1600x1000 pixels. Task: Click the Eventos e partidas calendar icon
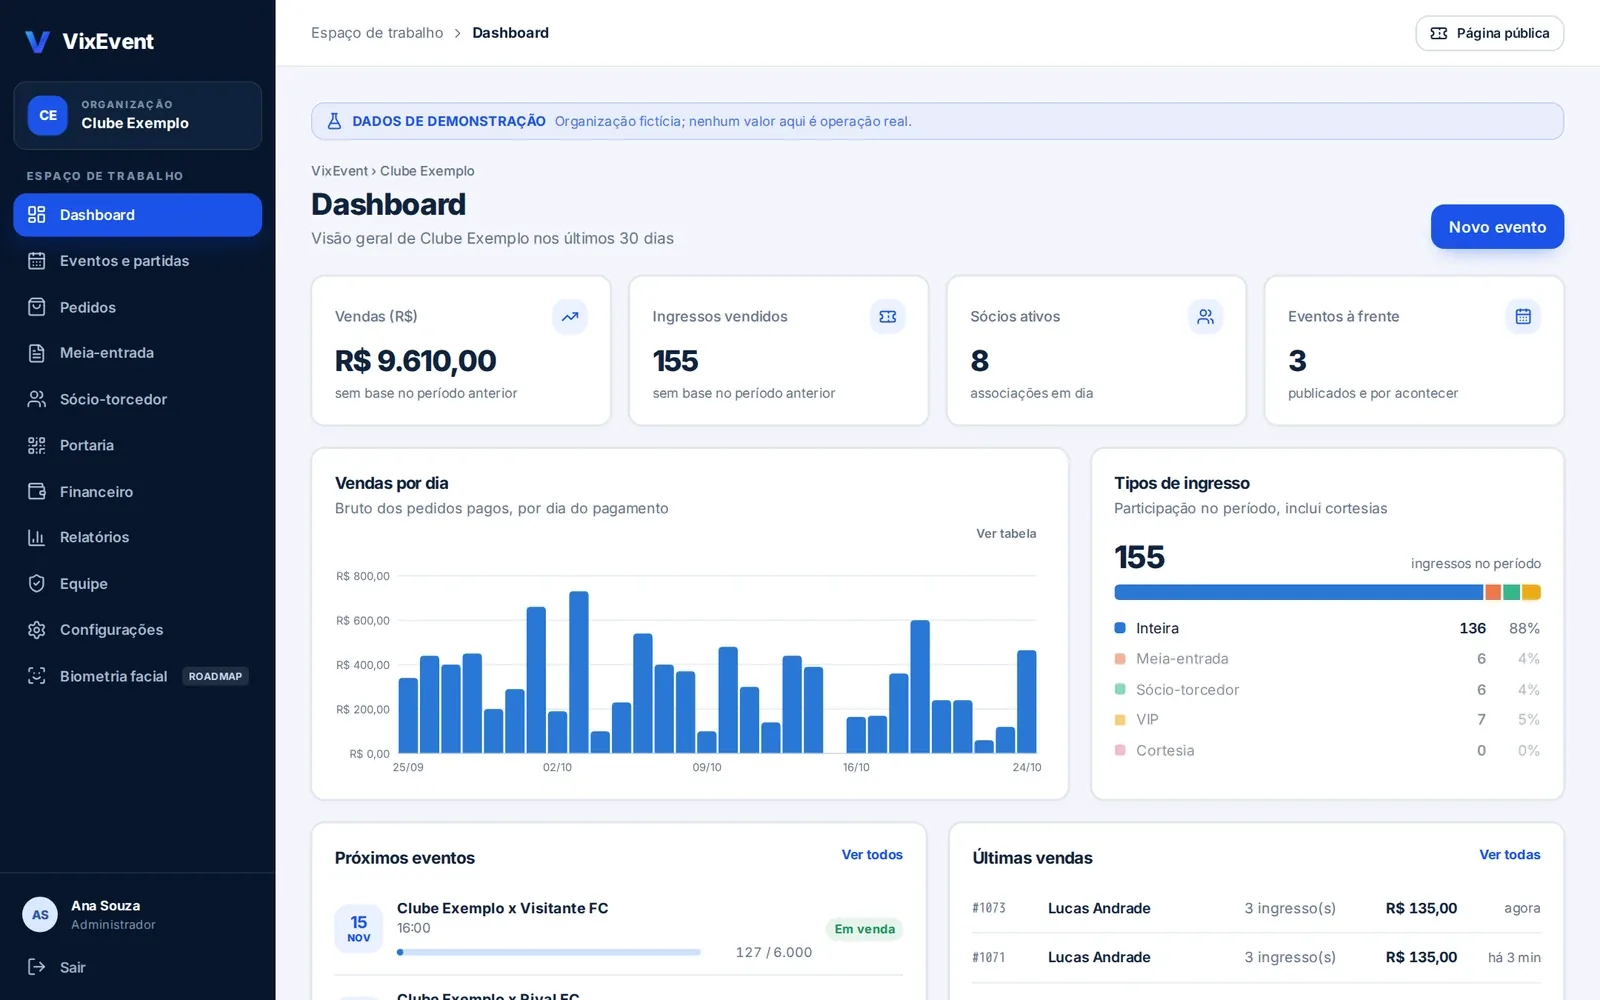pos(37,261)
